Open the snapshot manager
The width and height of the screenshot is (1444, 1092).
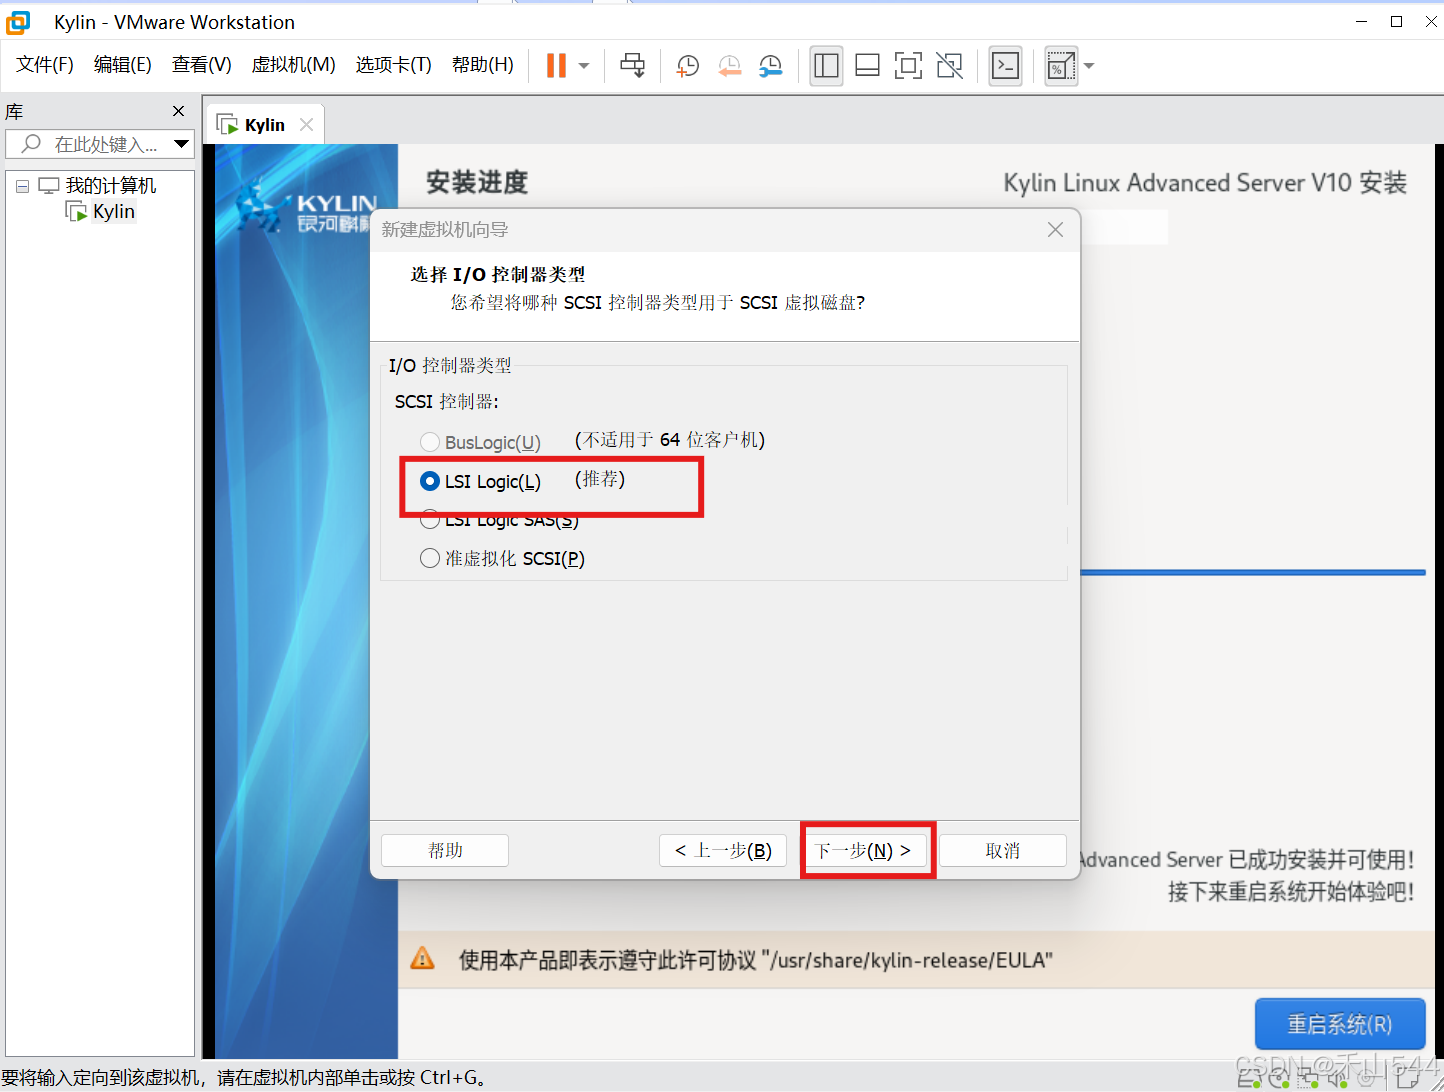[x=771, y=66]
